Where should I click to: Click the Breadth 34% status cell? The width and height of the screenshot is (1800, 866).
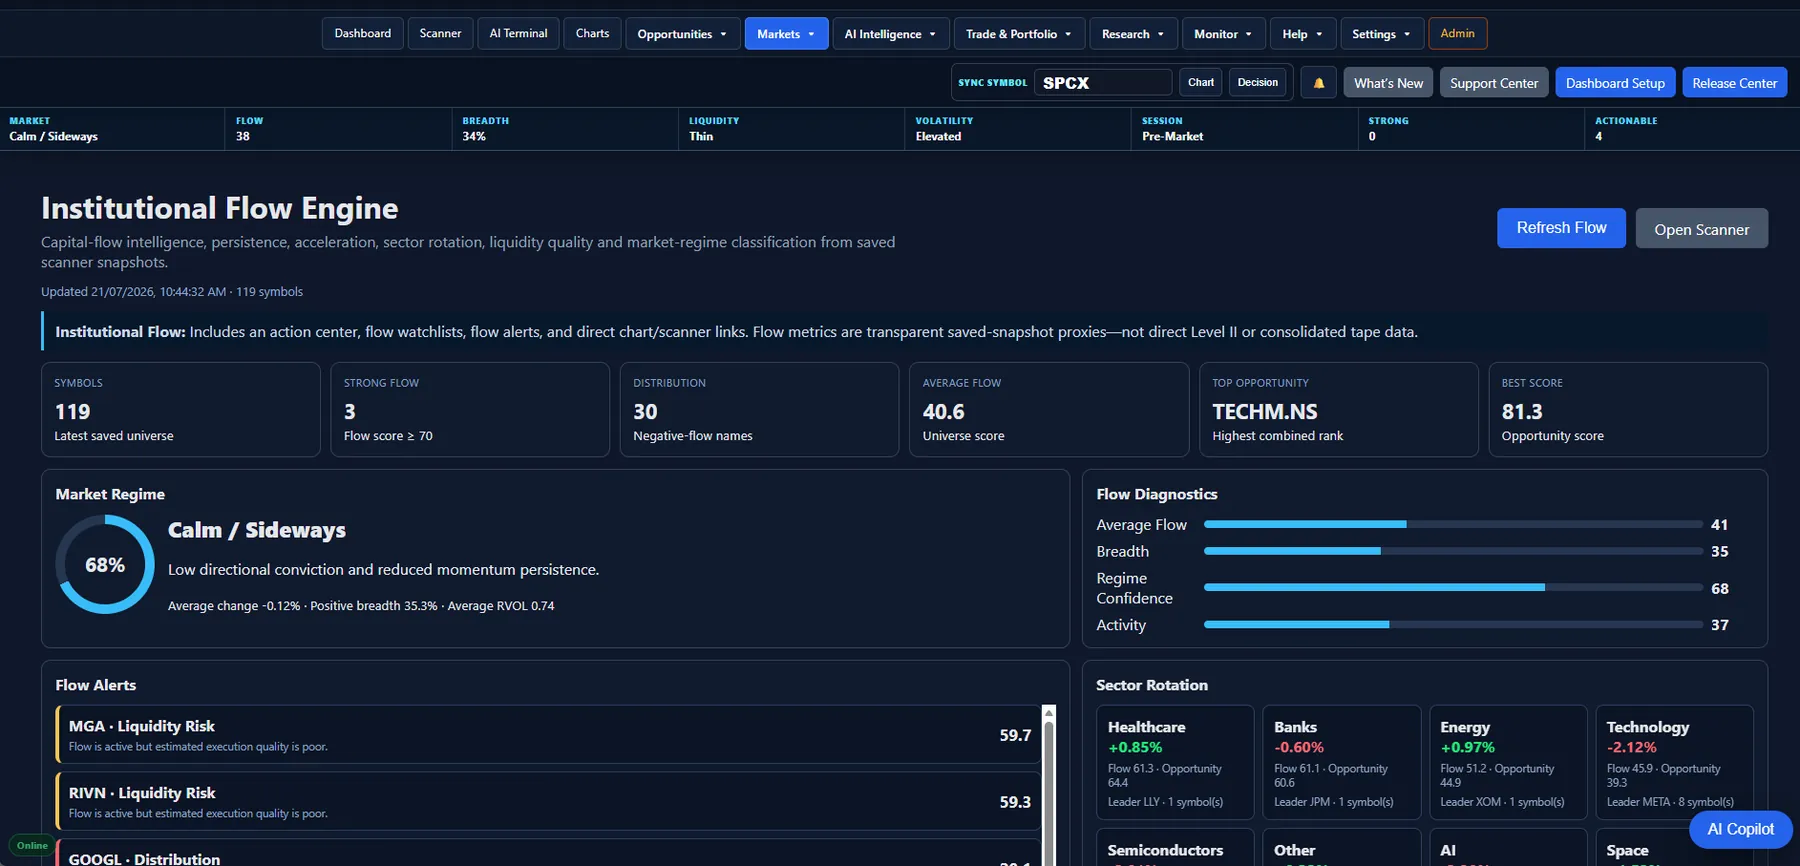(x=565, y=129)
